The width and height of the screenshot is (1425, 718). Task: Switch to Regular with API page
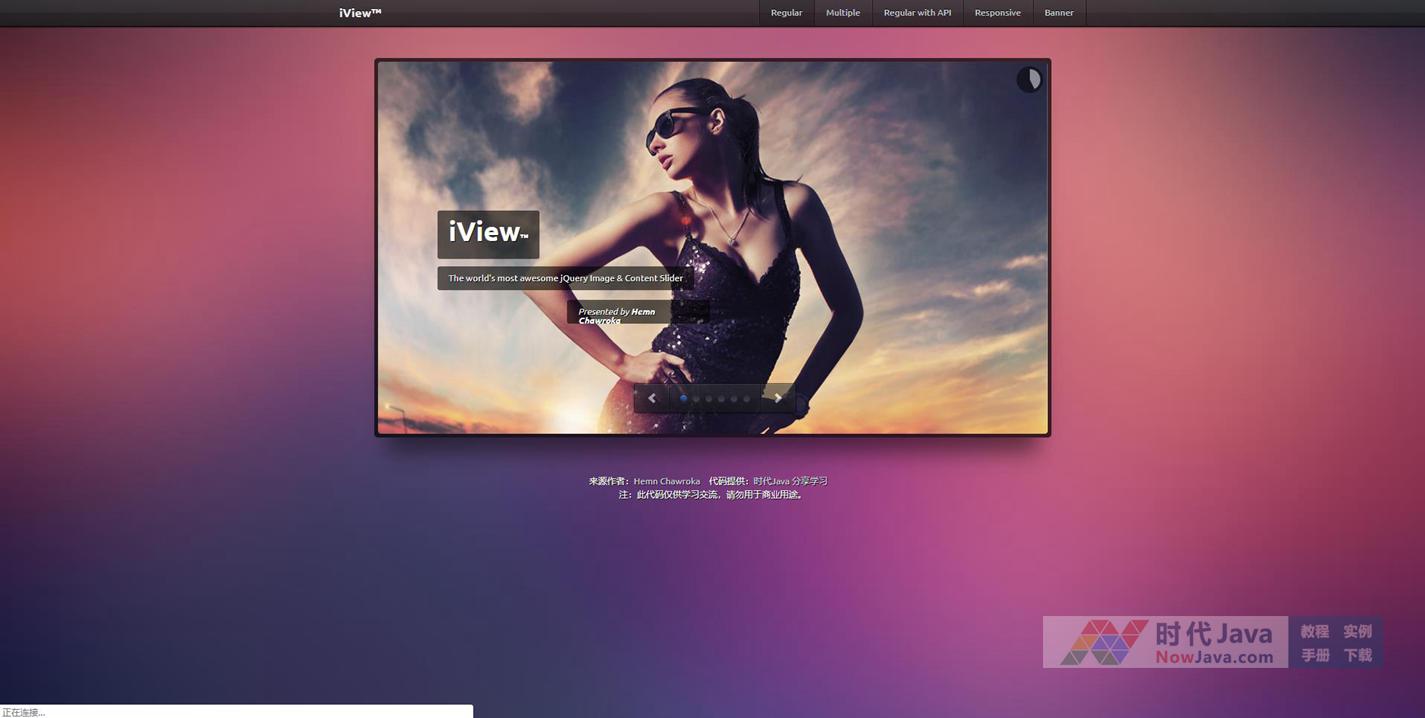click(917, 13)
